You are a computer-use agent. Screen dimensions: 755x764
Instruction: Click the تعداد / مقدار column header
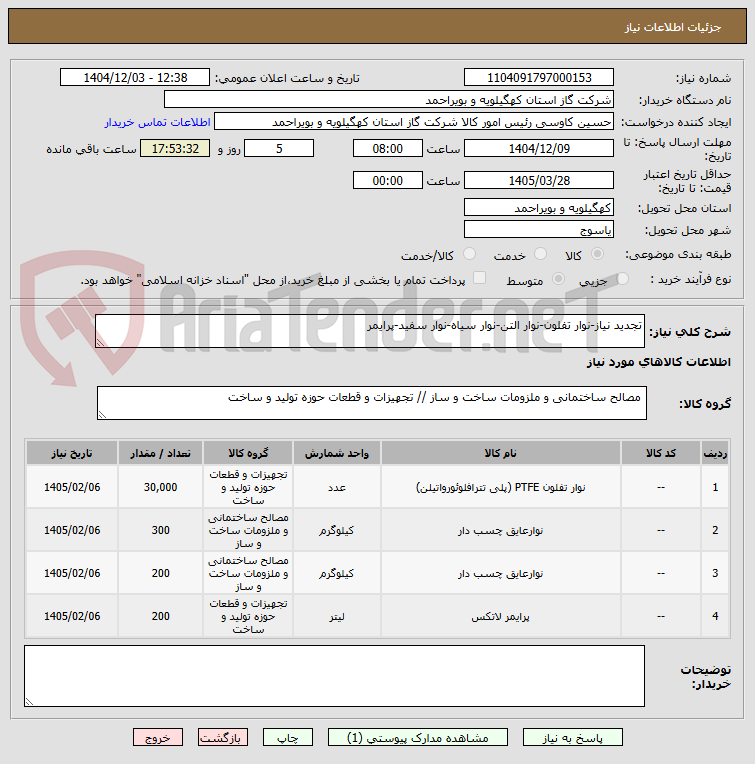tap(160, 453)
